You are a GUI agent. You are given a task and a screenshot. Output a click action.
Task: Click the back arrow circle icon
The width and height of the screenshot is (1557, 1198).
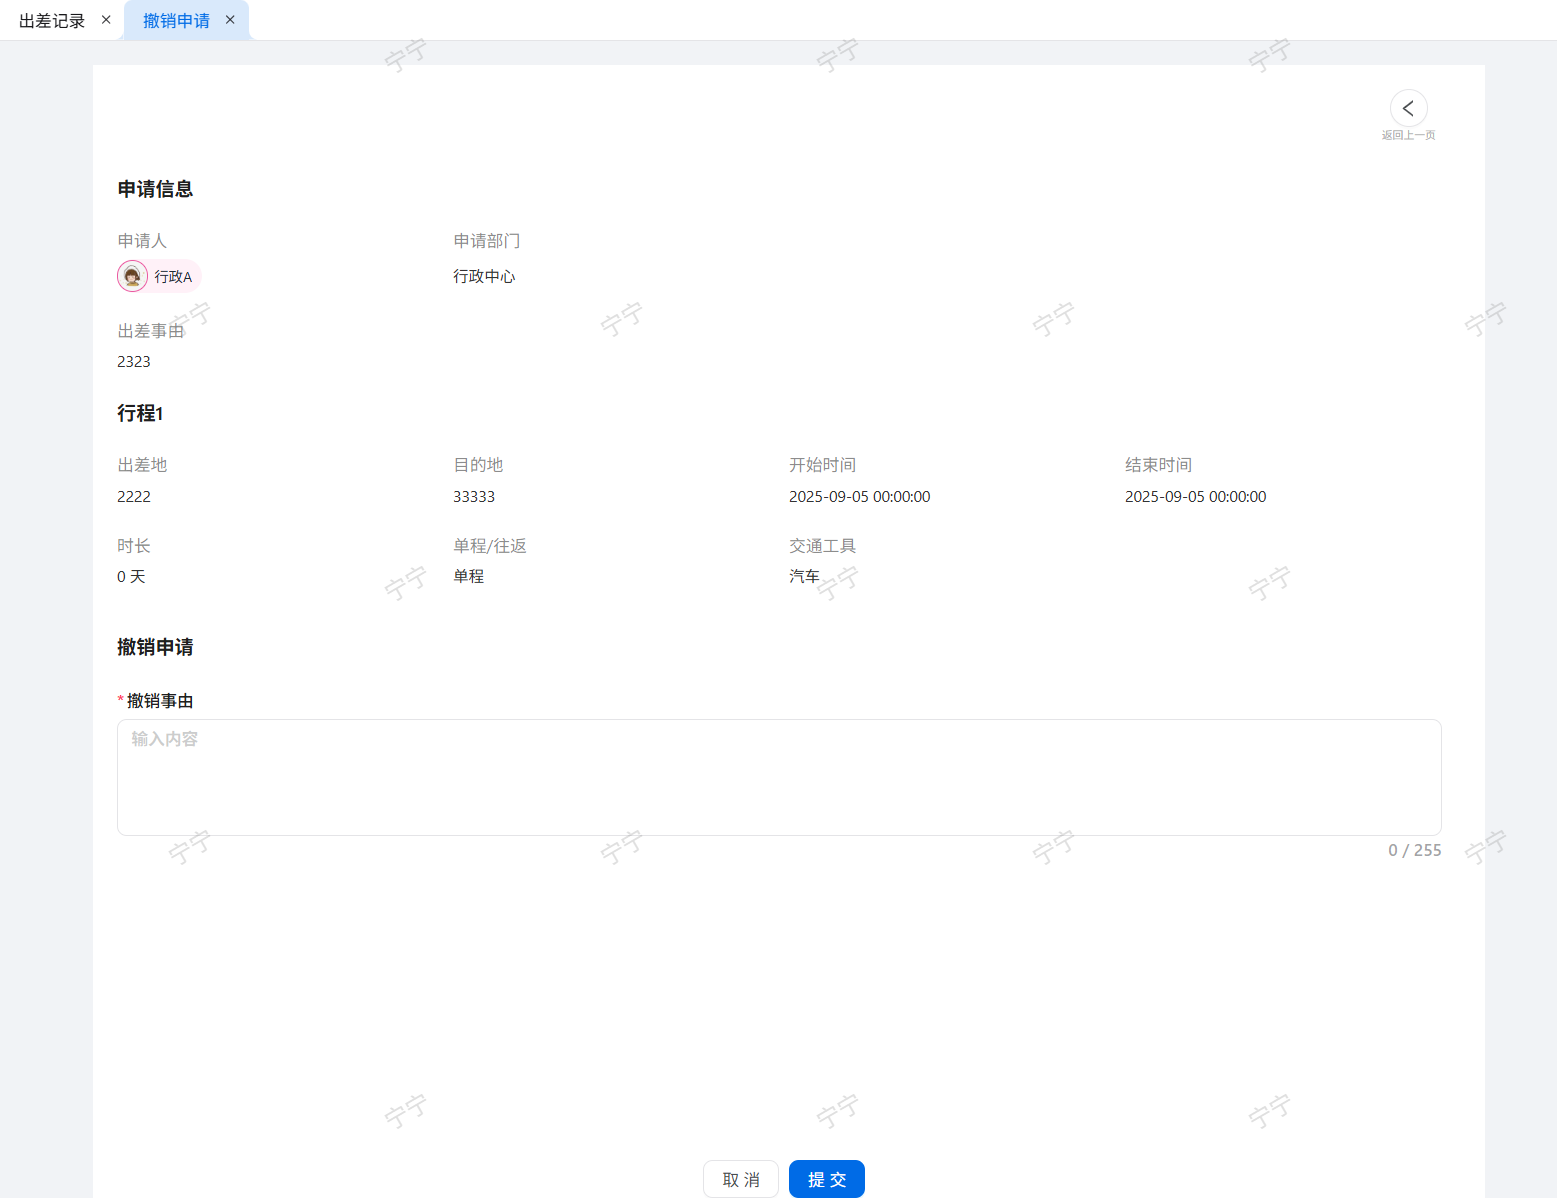(1408, 108)
